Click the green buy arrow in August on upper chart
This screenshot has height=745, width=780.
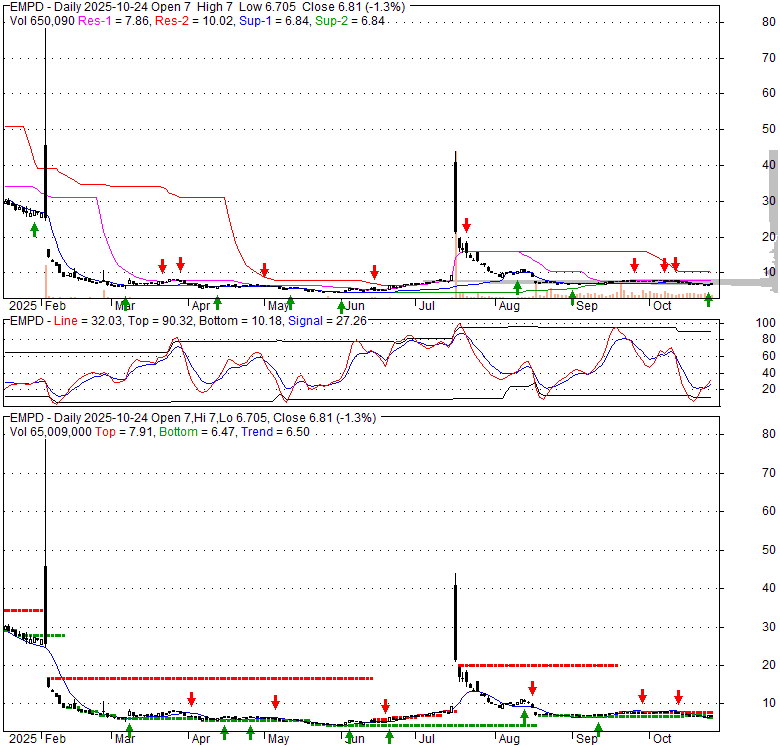coord(517,287)
